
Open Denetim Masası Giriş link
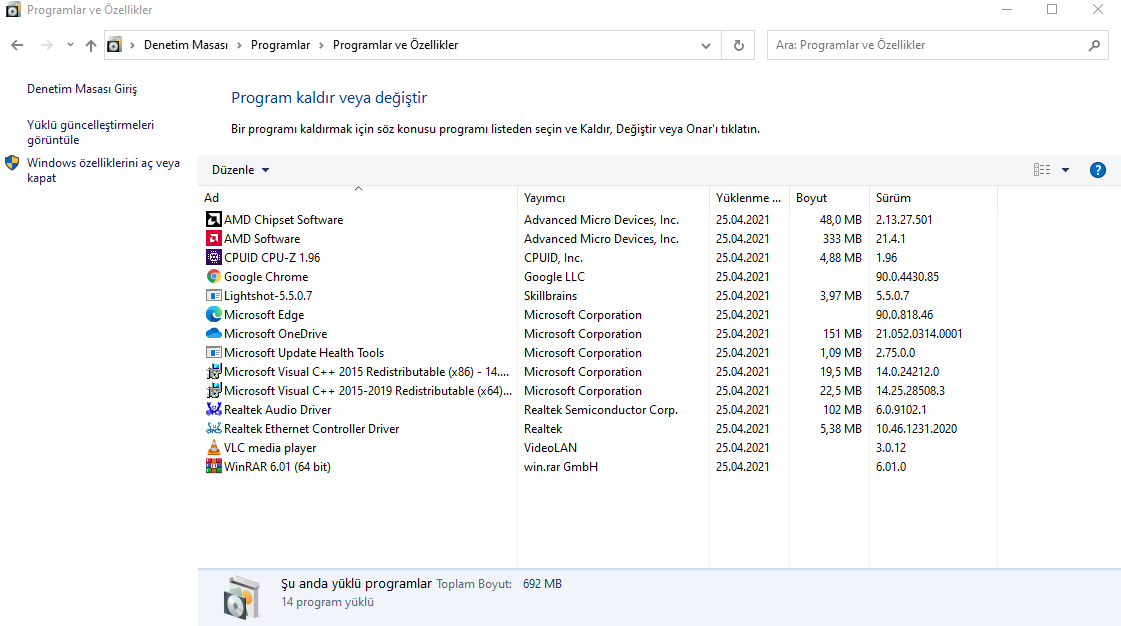pos(82,89)
